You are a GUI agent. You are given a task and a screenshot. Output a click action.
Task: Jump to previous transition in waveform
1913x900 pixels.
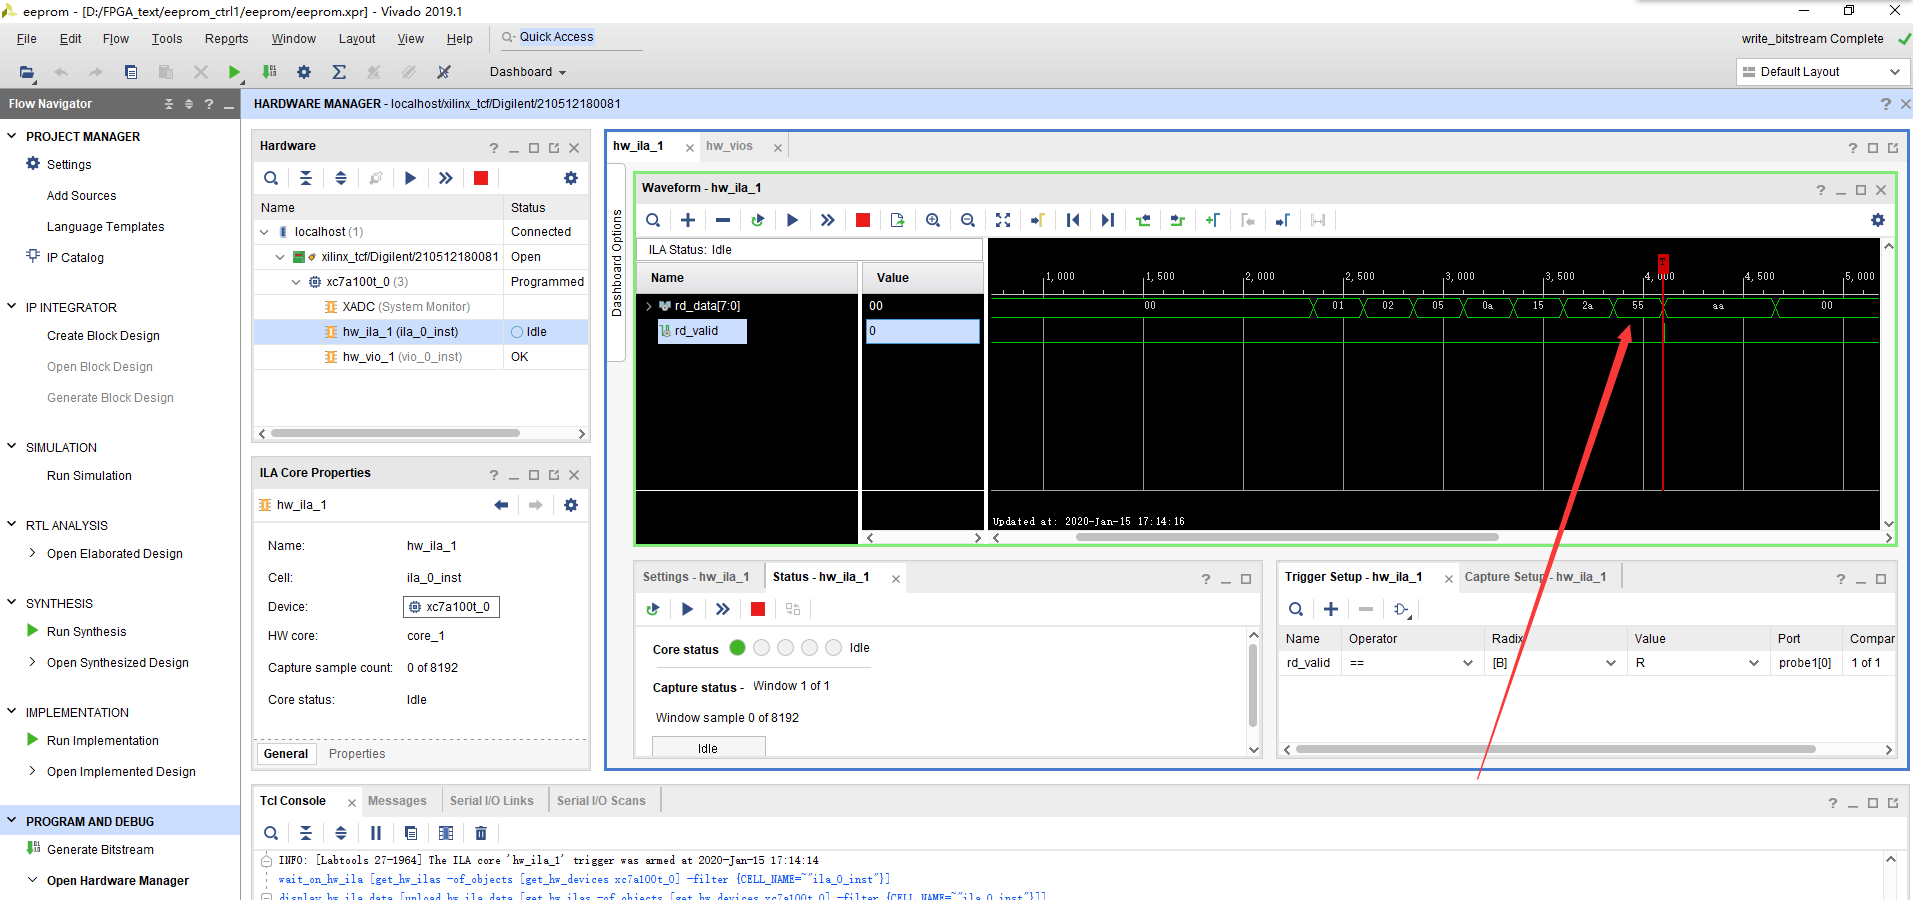pyautogui.click(x=1143, y=220)
